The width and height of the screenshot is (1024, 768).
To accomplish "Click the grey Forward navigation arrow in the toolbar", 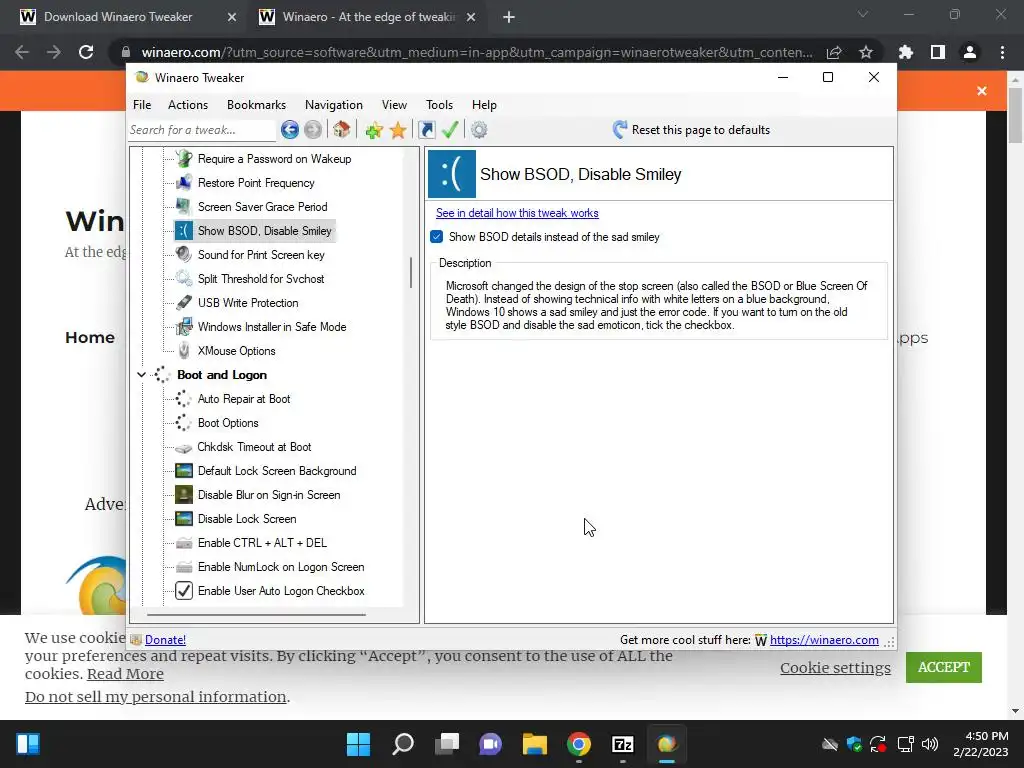I will (313, 130).
